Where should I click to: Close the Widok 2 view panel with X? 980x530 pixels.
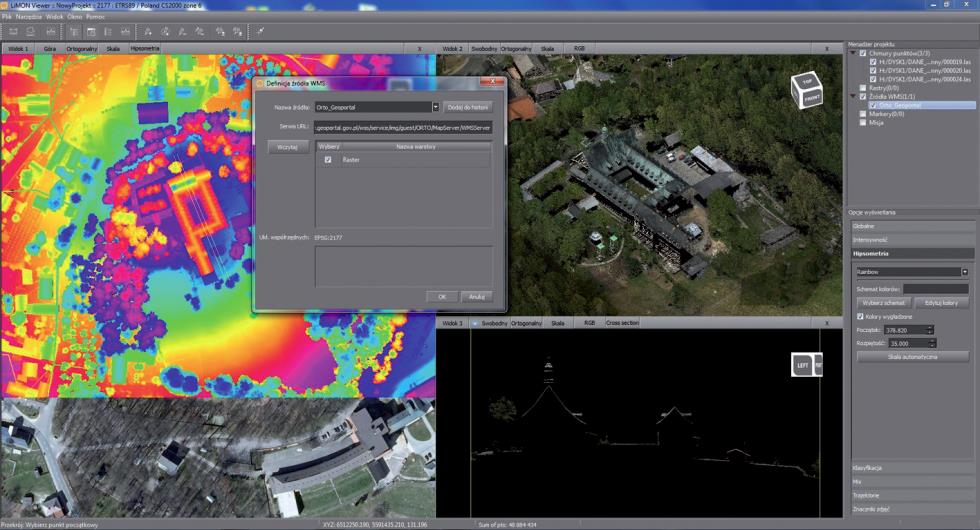[x=826, y=49]
